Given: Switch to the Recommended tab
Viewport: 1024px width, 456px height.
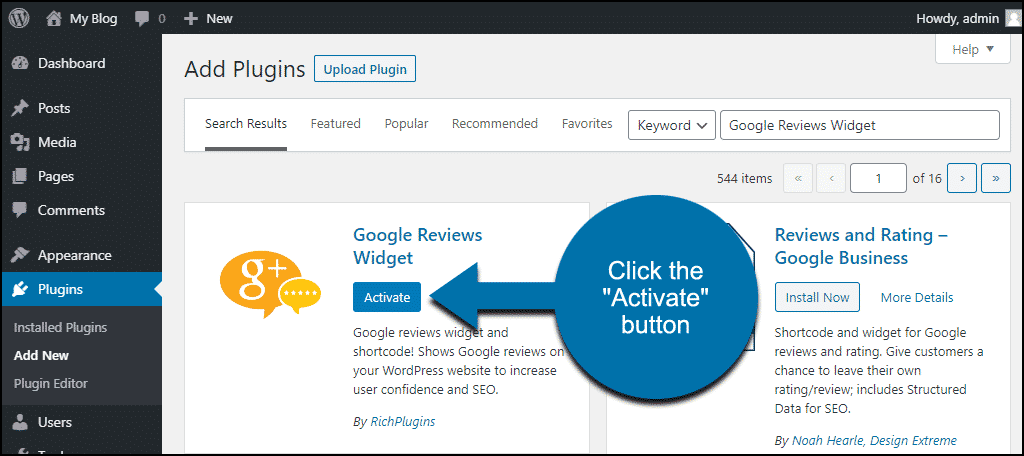Looking at the screenshot, I should click(495, 123).
